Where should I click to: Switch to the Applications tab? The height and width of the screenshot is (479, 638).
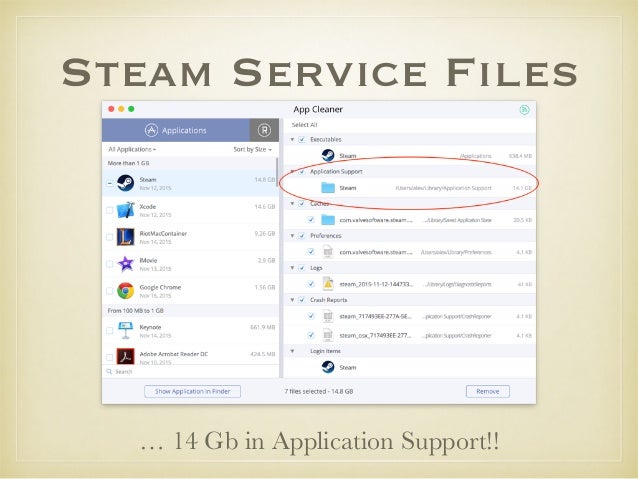[x=175, y=130]
